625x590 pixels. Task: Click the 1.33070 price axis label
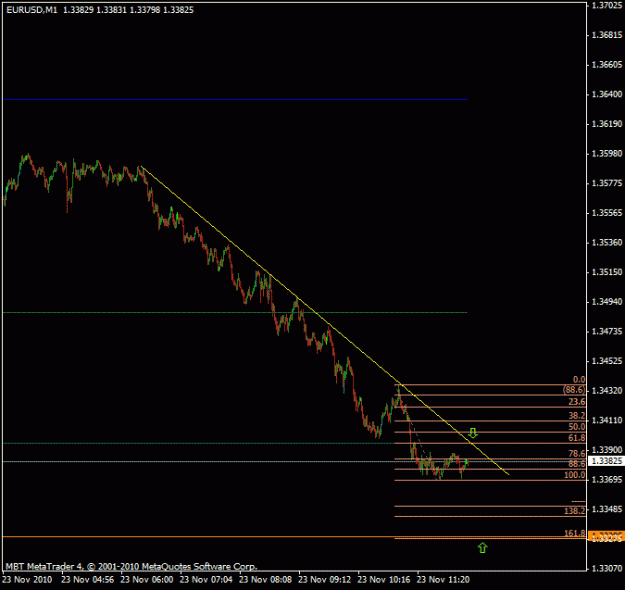(607, 568)
